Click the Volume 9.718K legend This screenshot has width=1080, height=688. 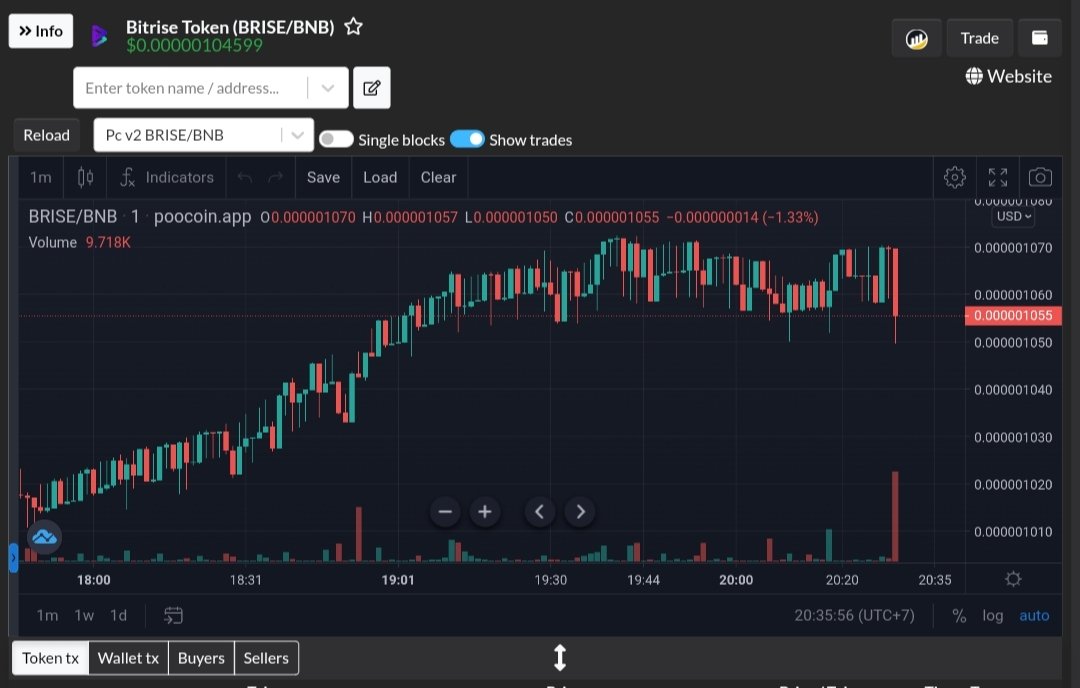tap(79, 242)
